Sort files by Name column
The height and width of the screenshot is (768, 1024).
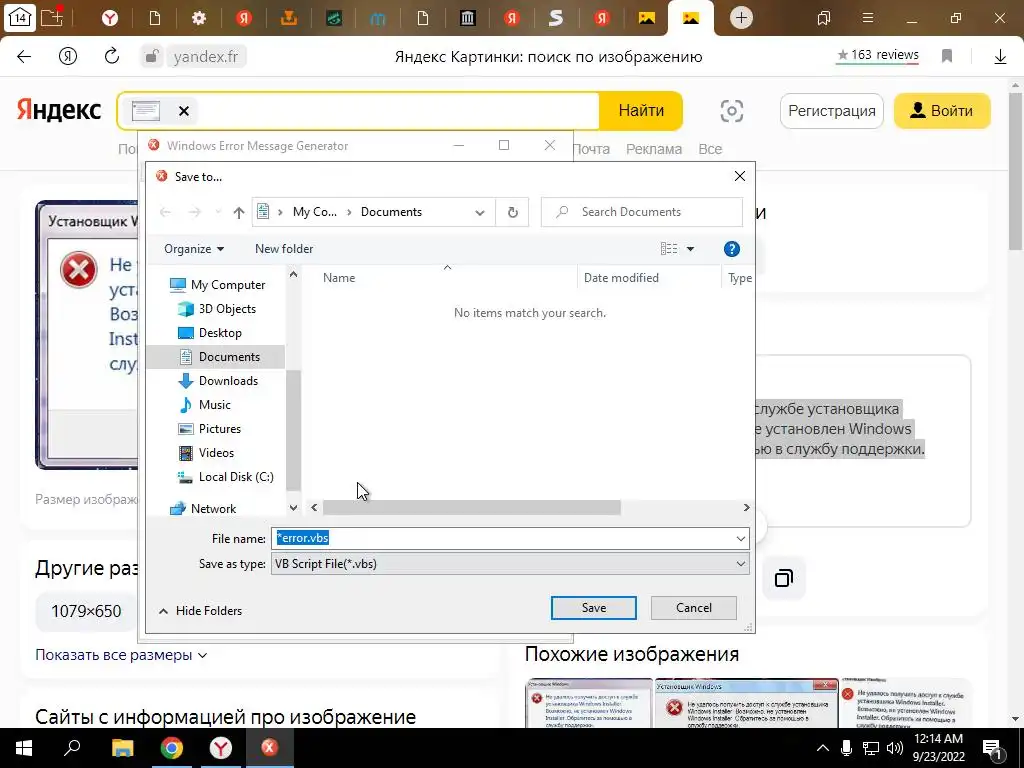click(339, 278)
